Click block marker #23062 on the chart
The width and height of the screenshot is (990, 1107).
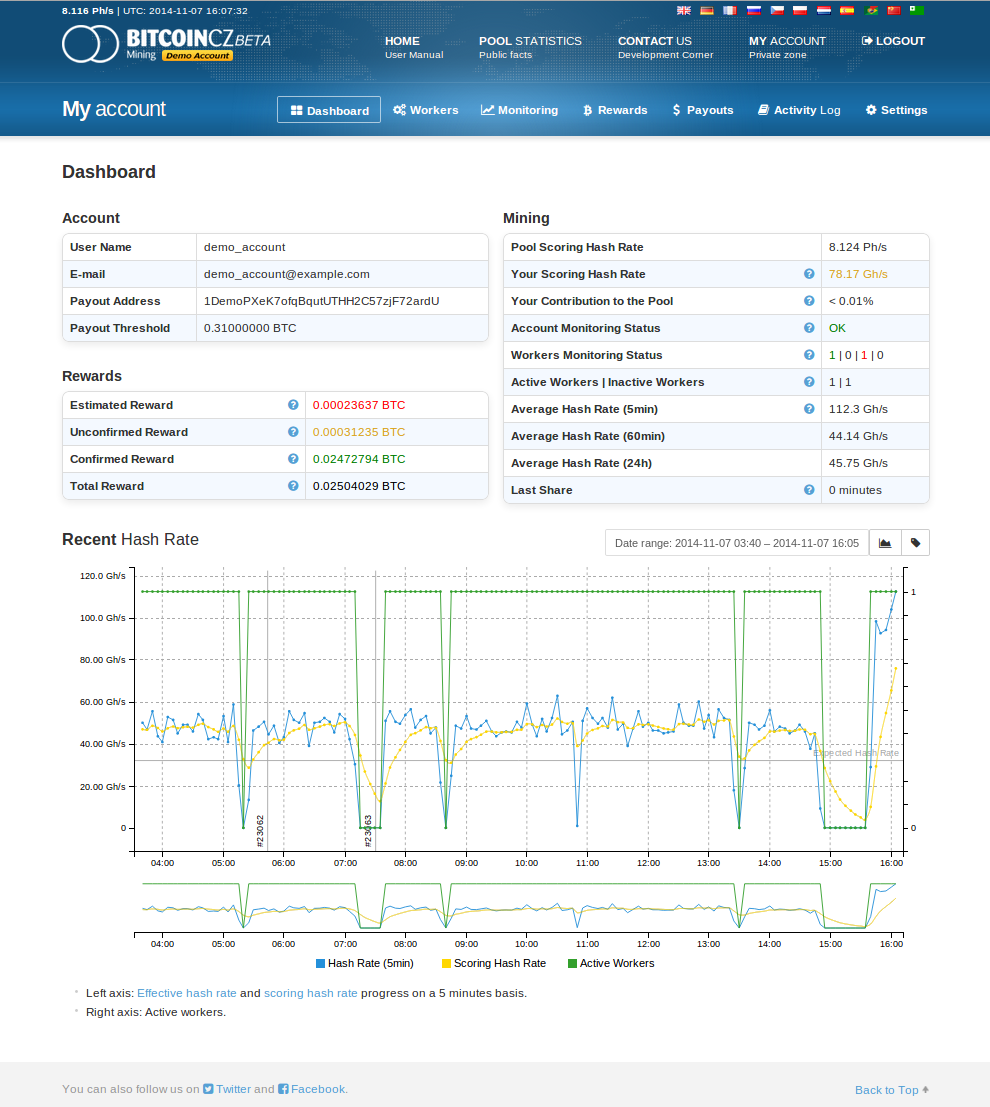(x=261, y=830)
